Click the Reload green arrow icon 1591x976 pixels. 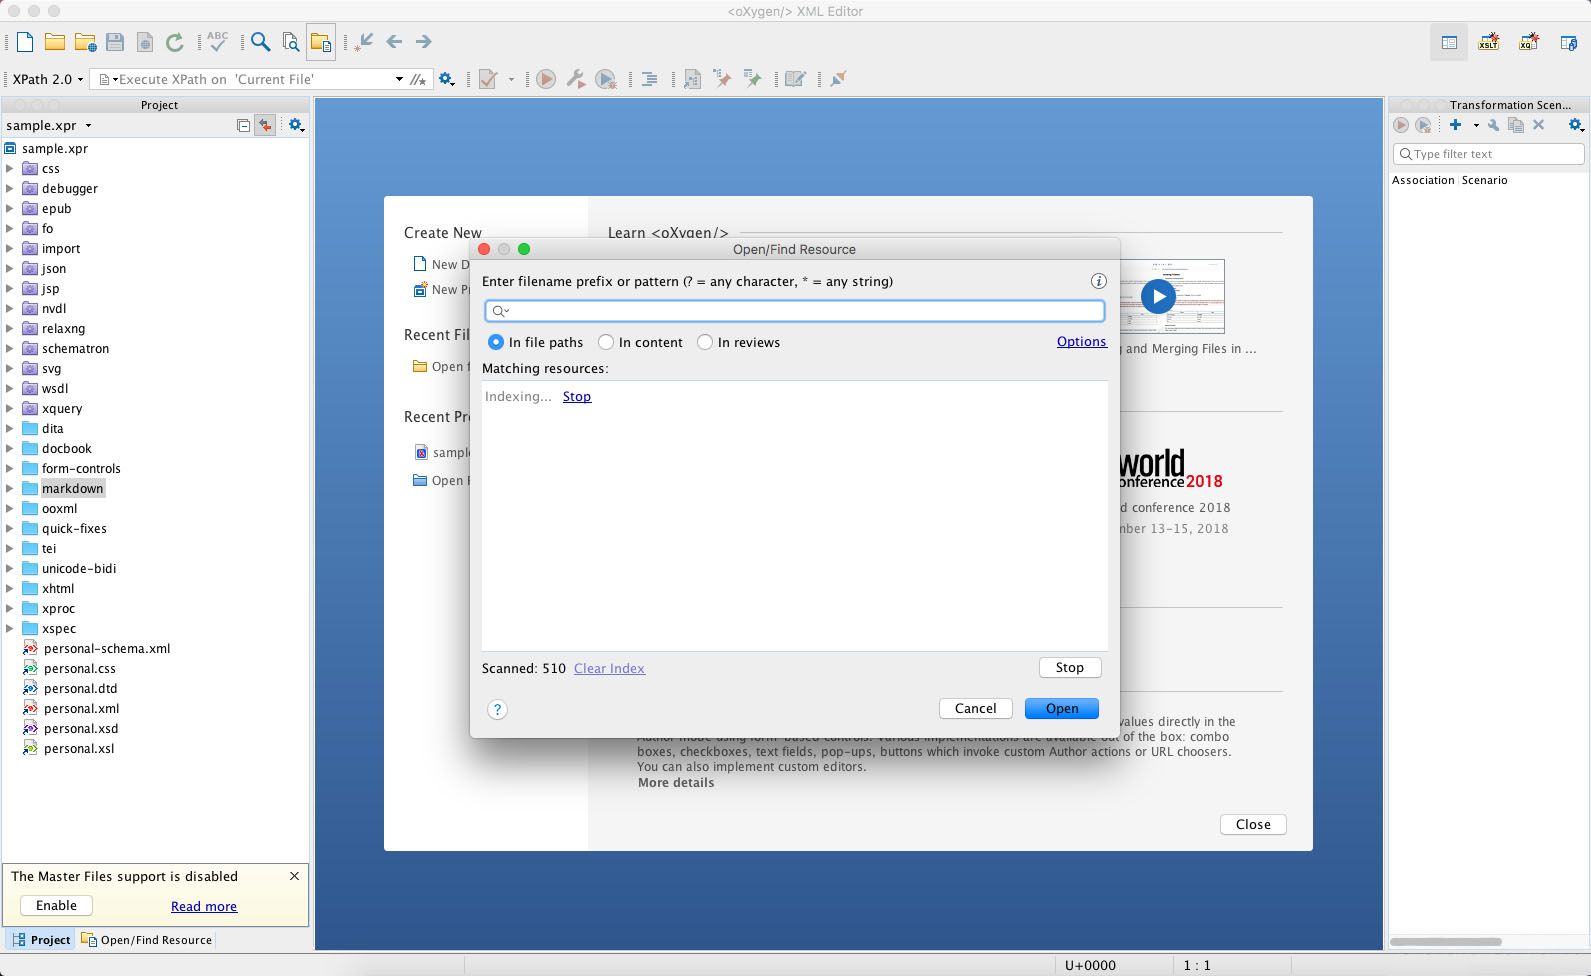click(175, 42)
